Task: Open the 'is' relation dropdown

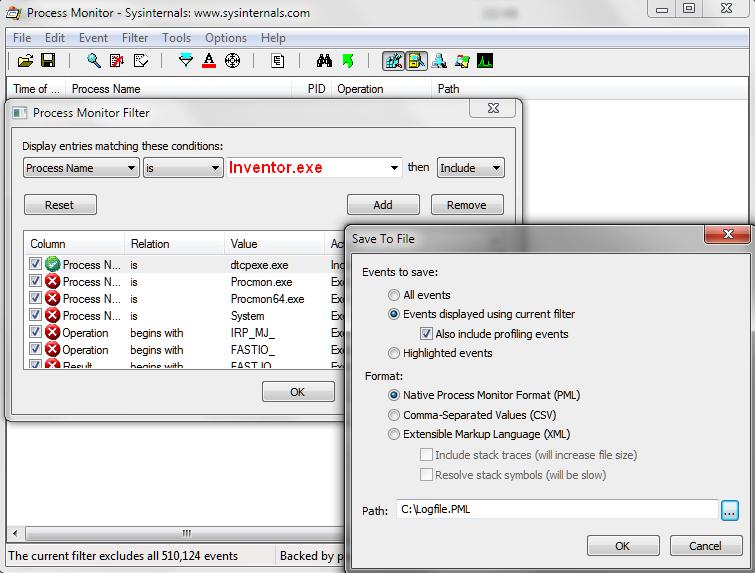Action: click(x=183, y=168)
